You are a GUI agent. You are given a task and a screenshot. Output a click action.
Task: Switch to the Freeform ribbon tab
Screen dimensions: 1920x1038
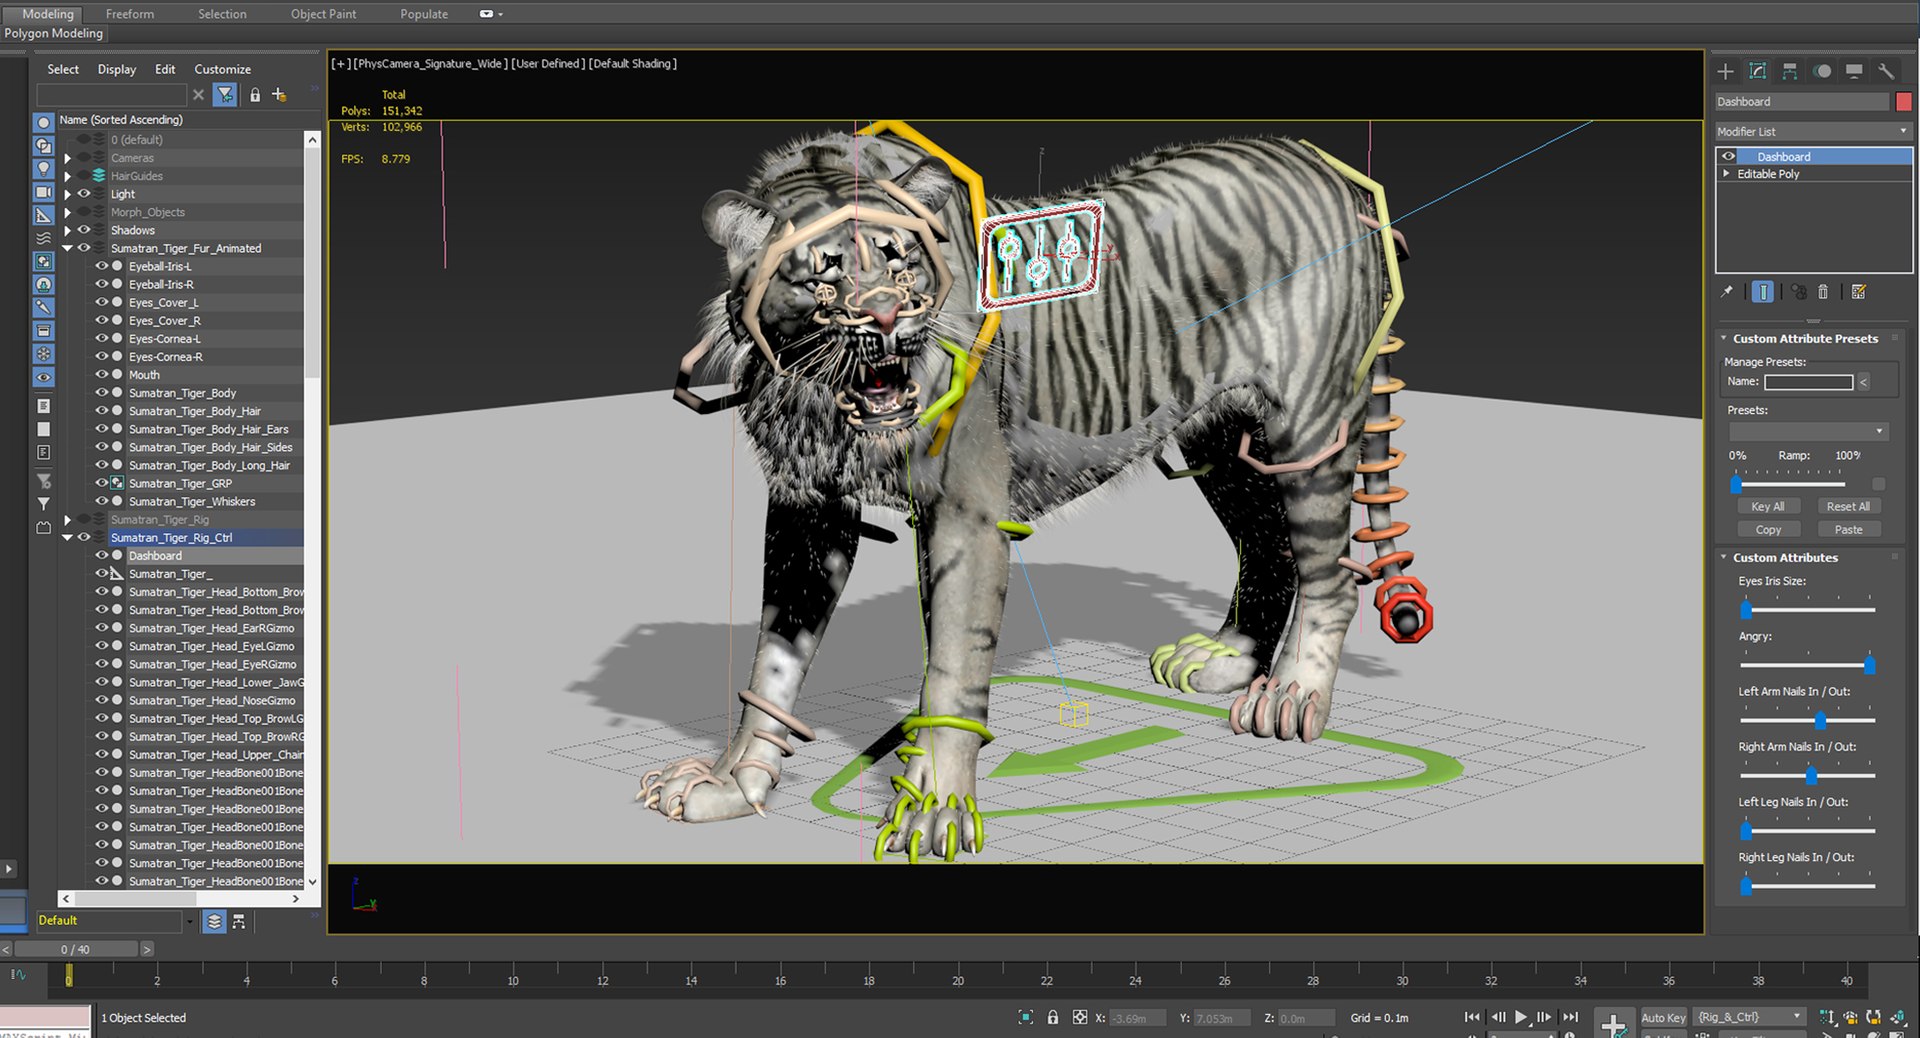tap(128, 14)
